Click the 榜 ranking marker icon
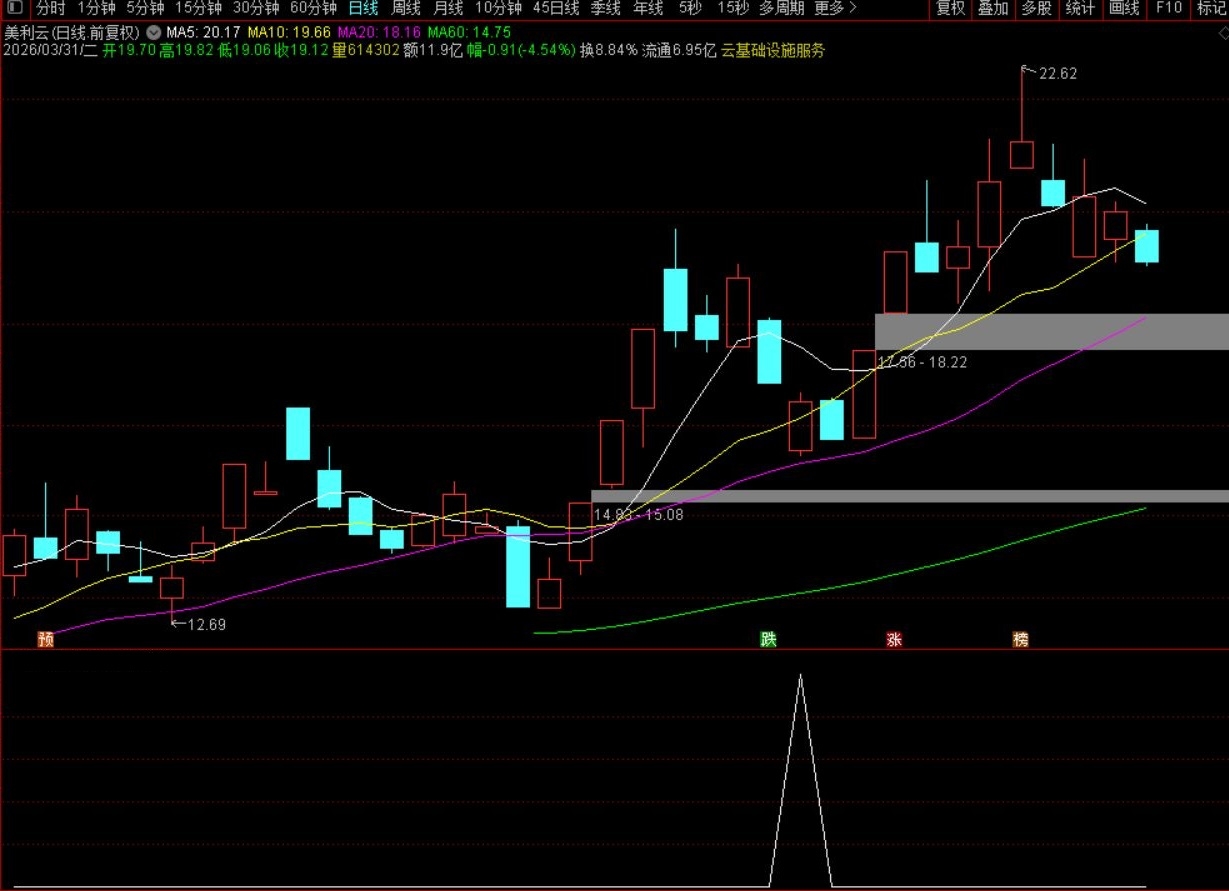The height and width of the screenshot is (891, 1229). (1020, 640)
